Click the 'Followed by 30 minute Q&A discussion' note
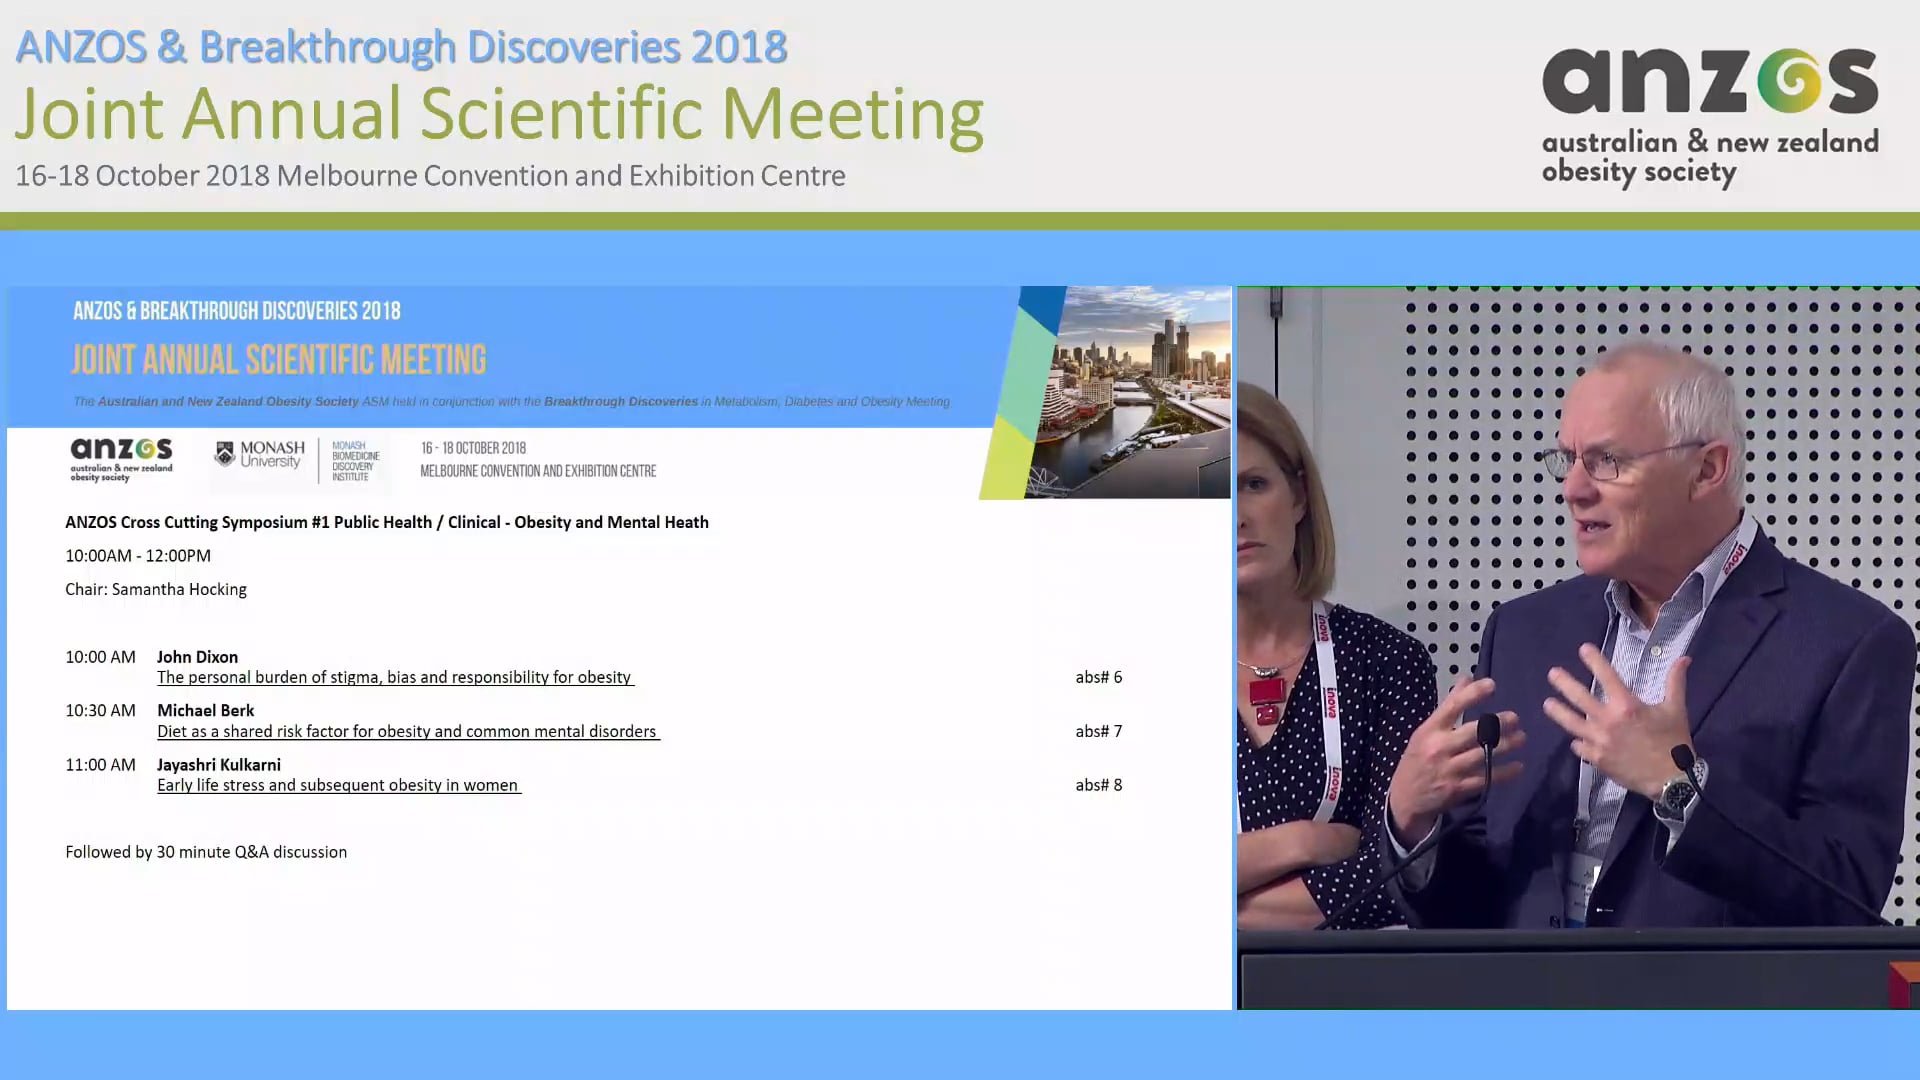The height and width of the screenshot is (1080, 1920). [x=205, y=852]
